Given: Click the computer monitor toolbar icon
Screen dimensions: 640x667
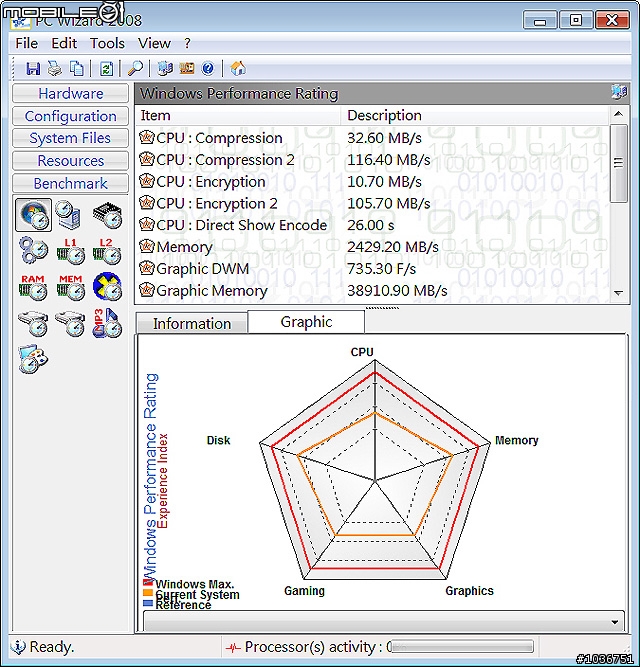Looking at the screenshot, I should coord(165,68).
